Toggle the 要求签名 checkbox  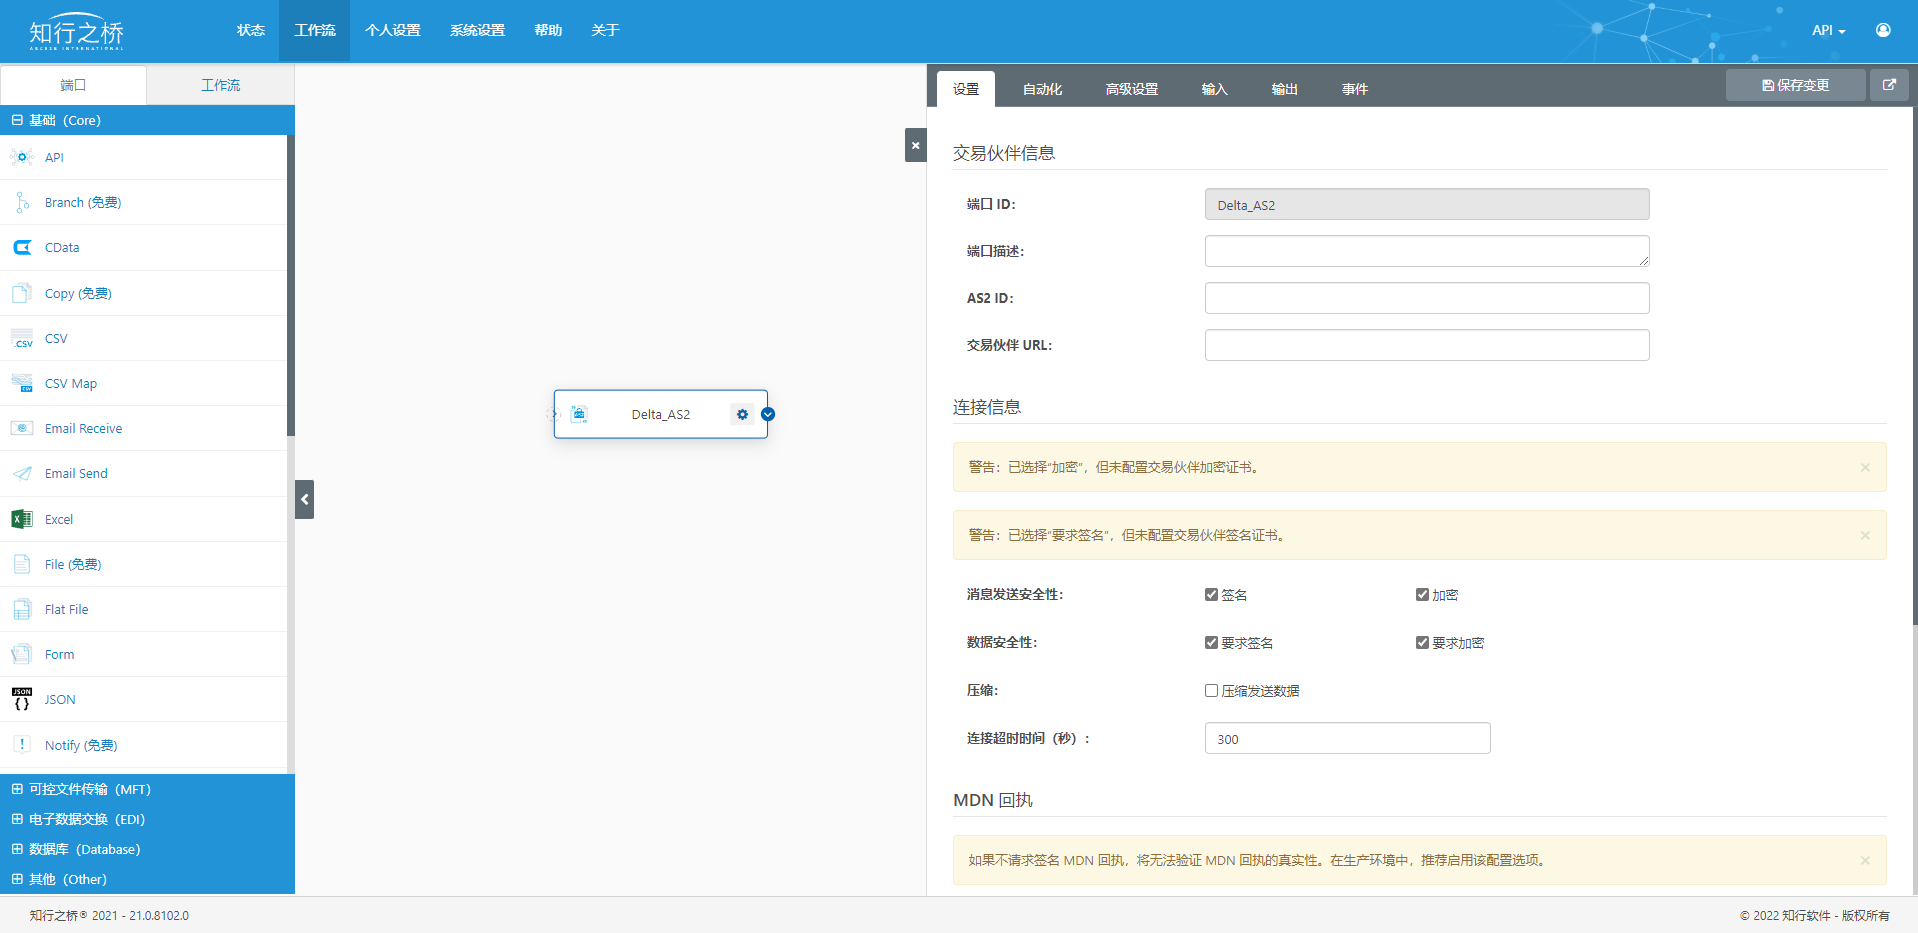point(1211,642)
